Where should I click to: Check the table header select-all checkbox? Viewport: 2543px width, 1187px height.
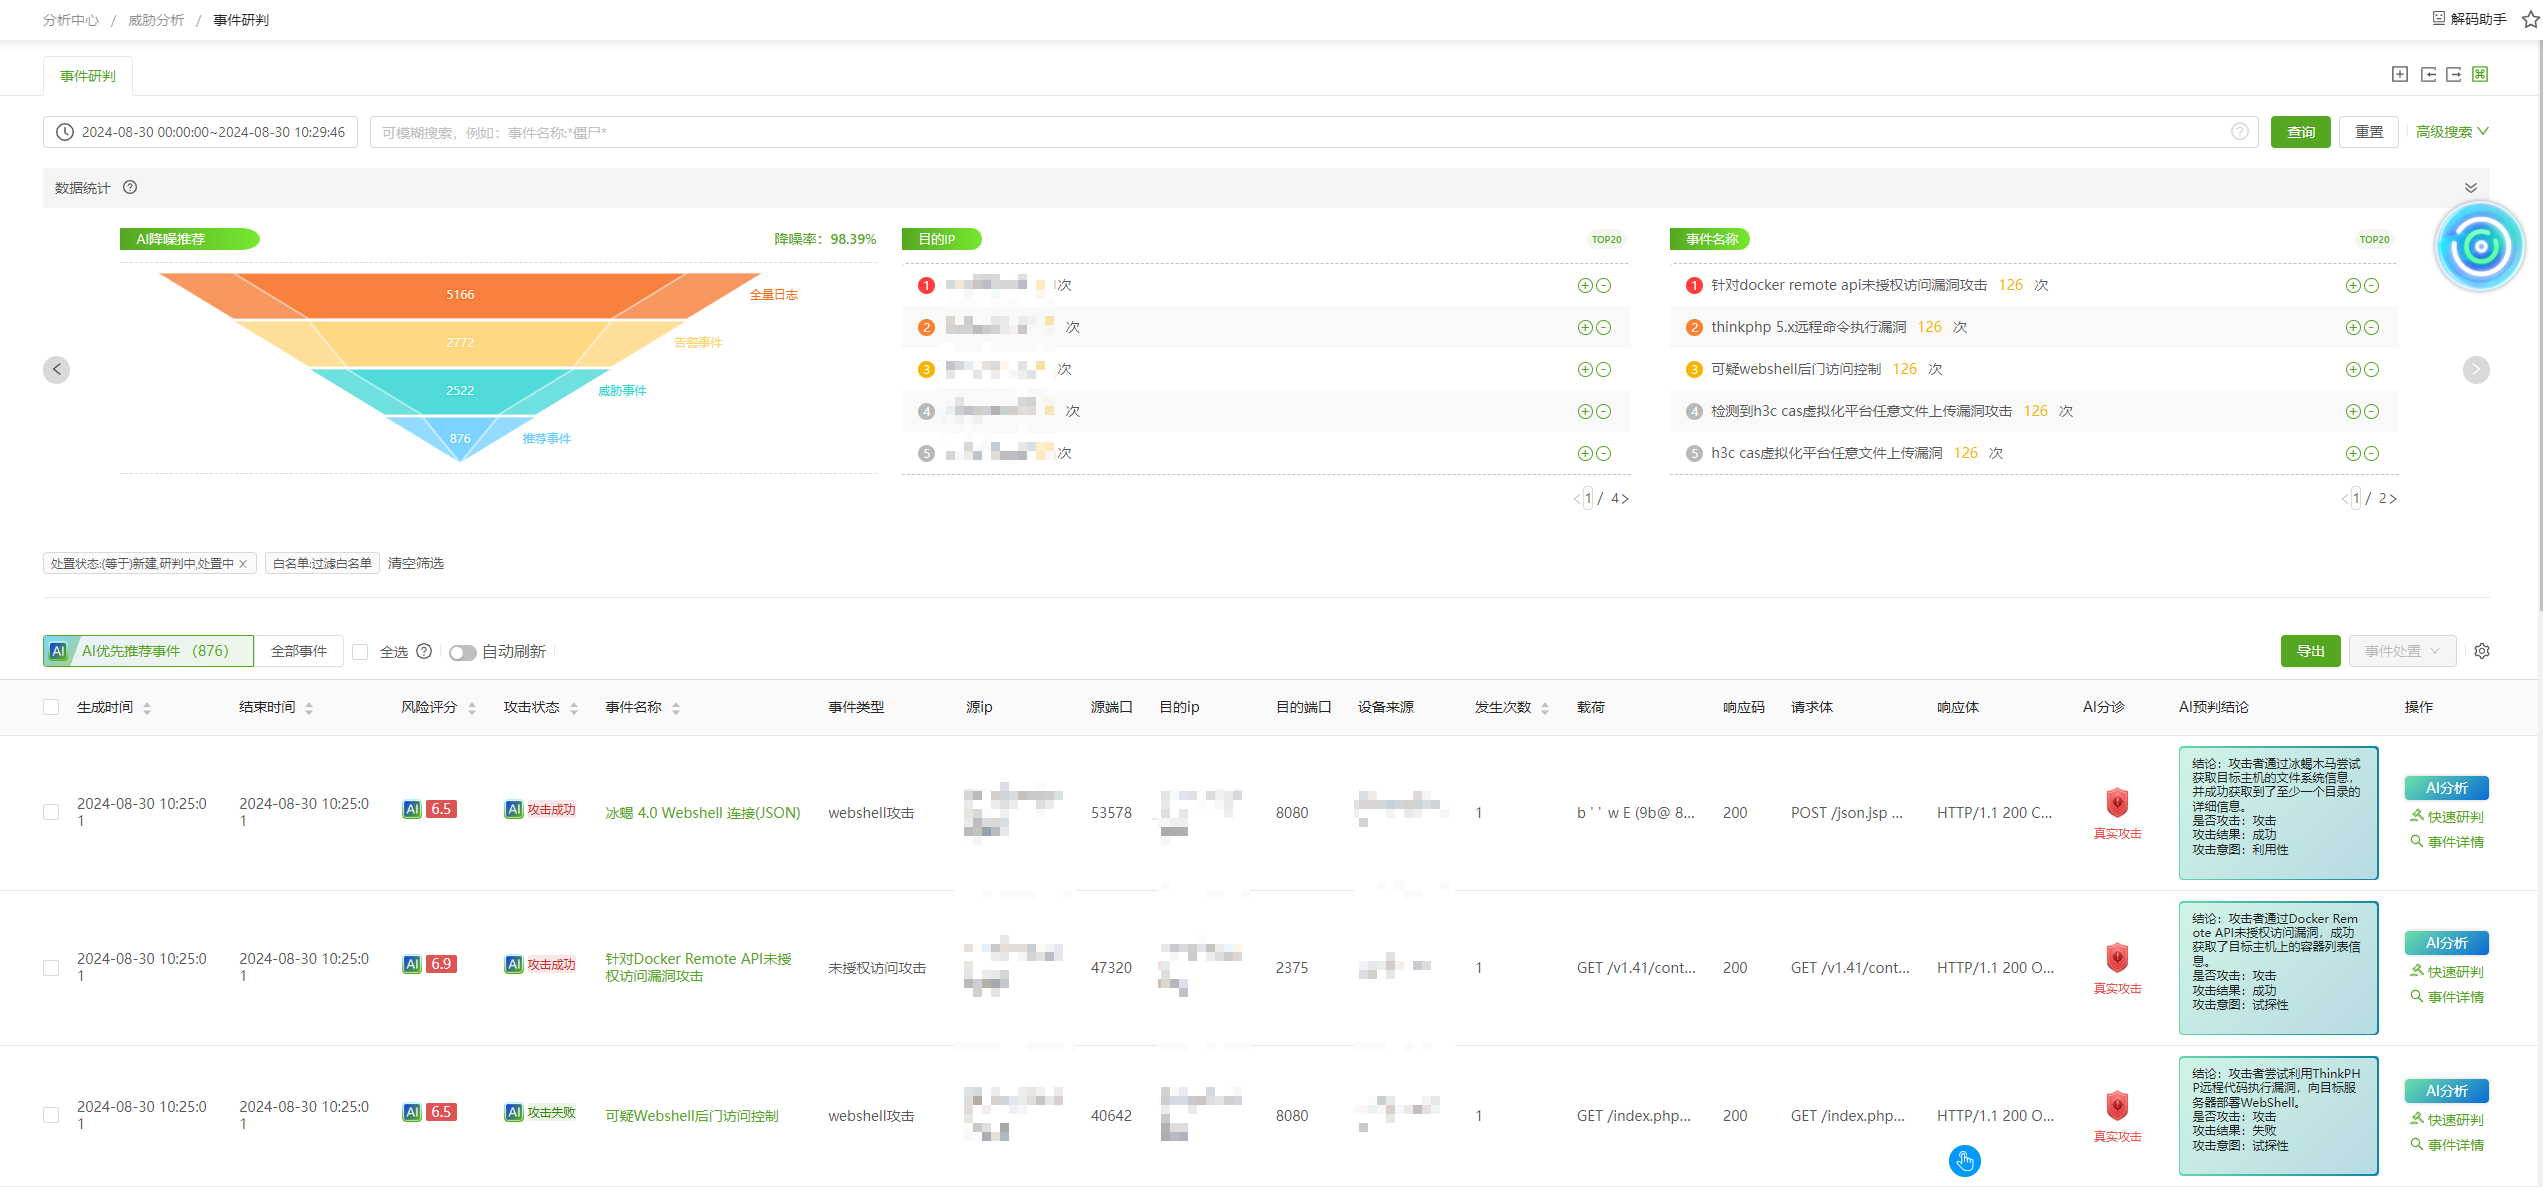click(x=51, y=707)
